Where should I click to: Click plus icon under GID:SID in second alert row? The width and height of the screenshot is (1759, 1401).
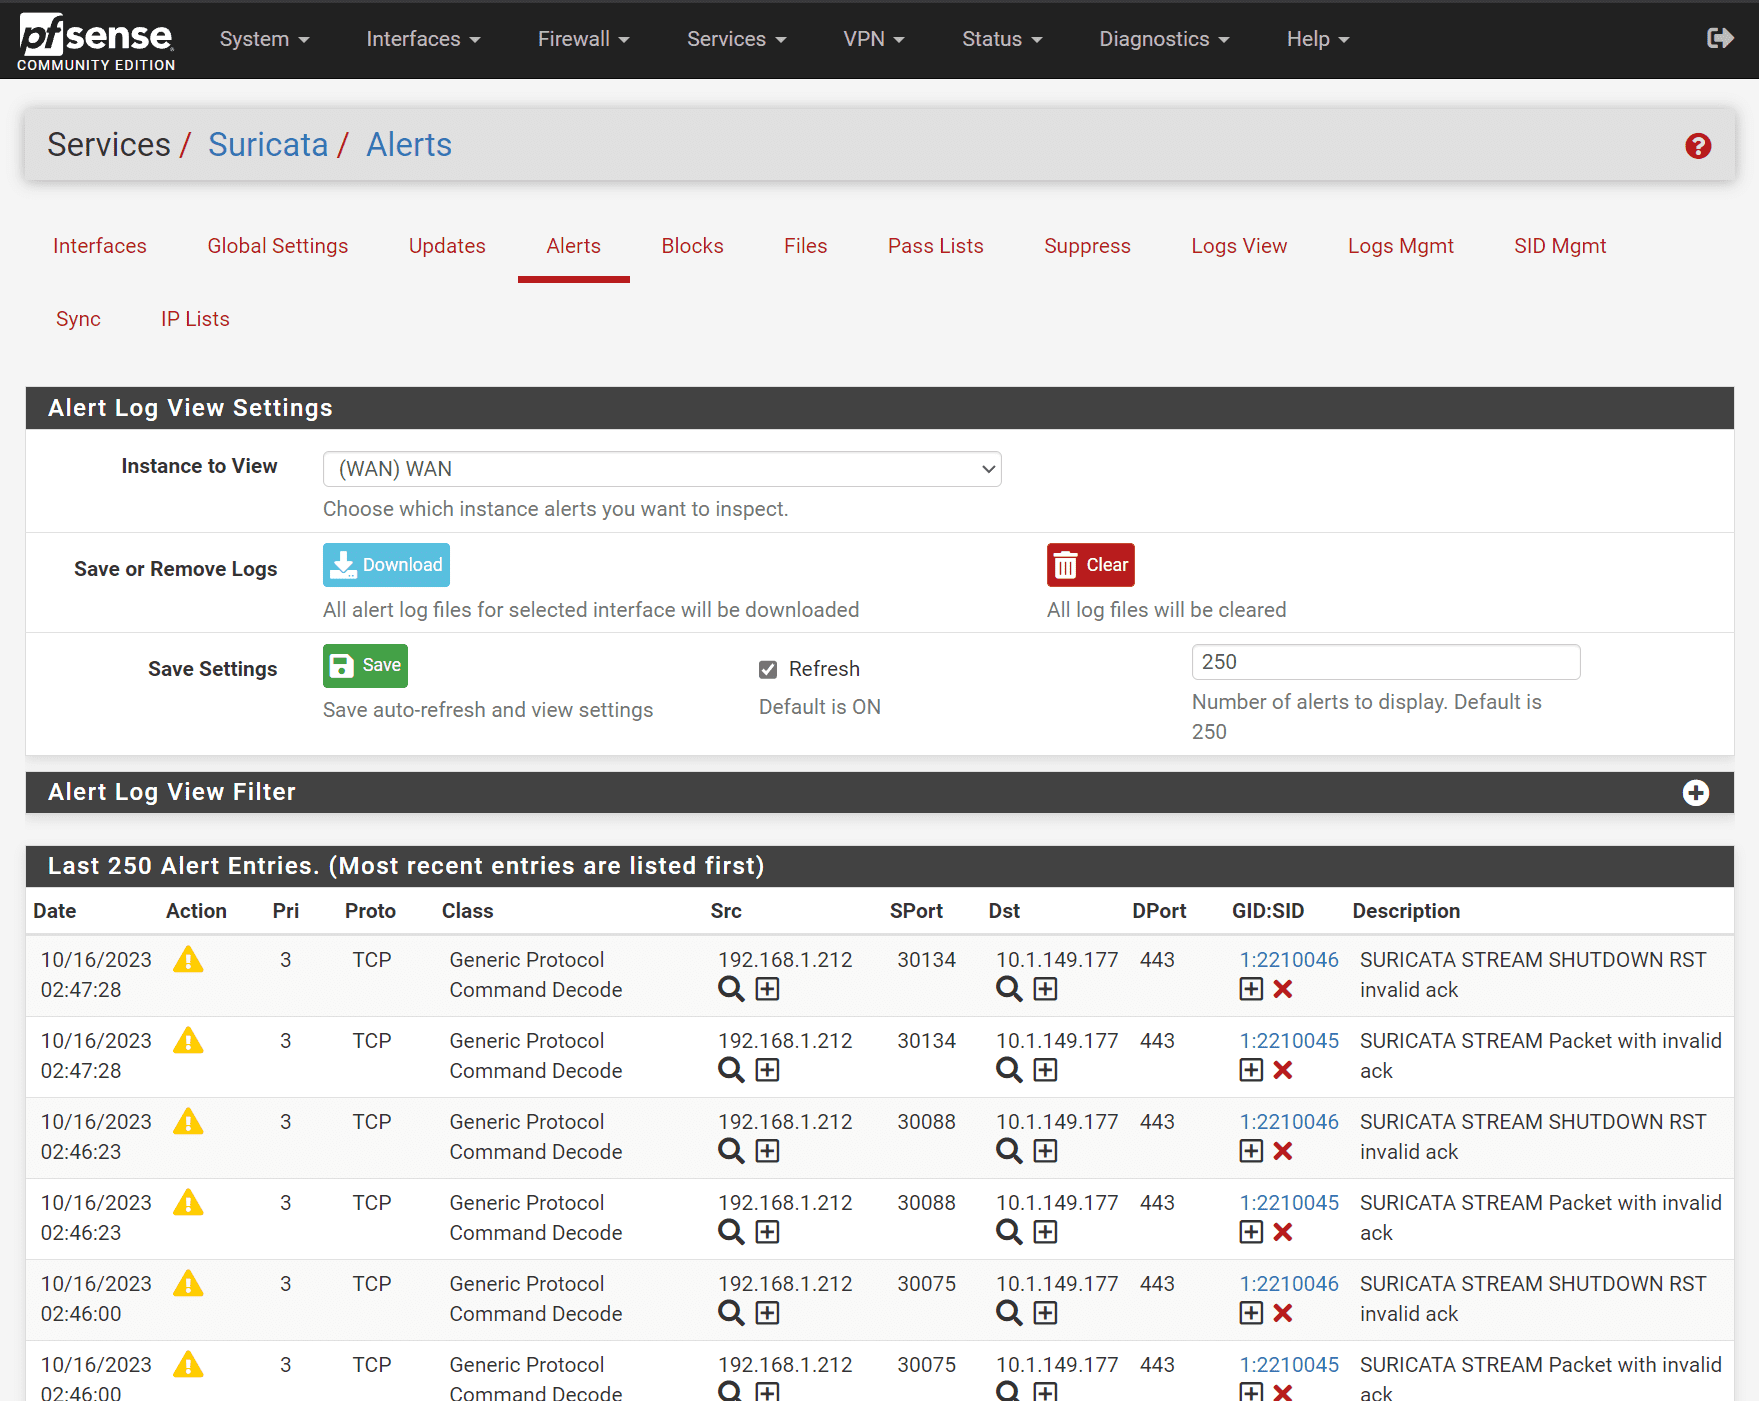[x=1250, y=1070]
